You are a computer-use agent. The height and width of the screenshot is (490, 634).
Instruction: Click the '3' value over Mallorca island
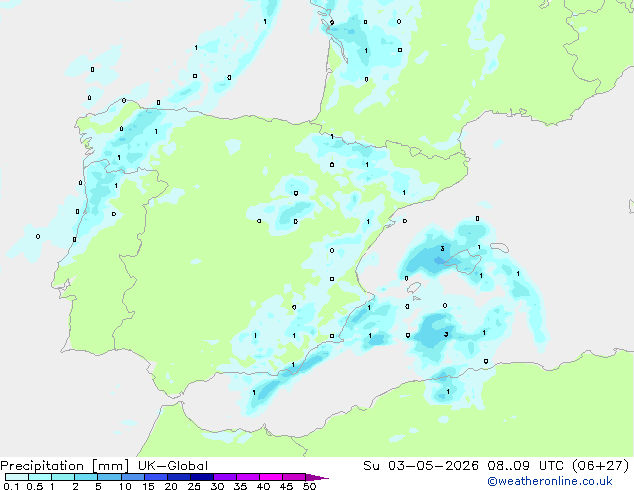tap(442, 248)
